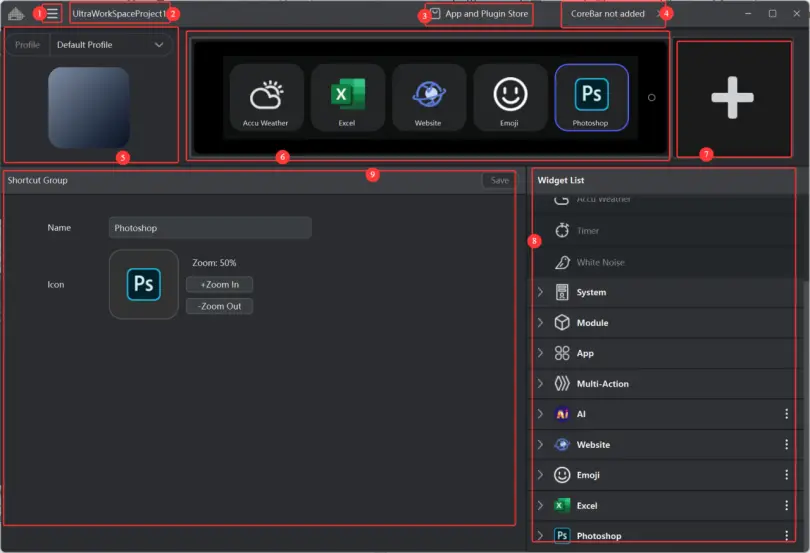The image size is (810, 553).
Task: Click the CoreBar not added status
Action: pyautogui.click(x=608, y=14)
